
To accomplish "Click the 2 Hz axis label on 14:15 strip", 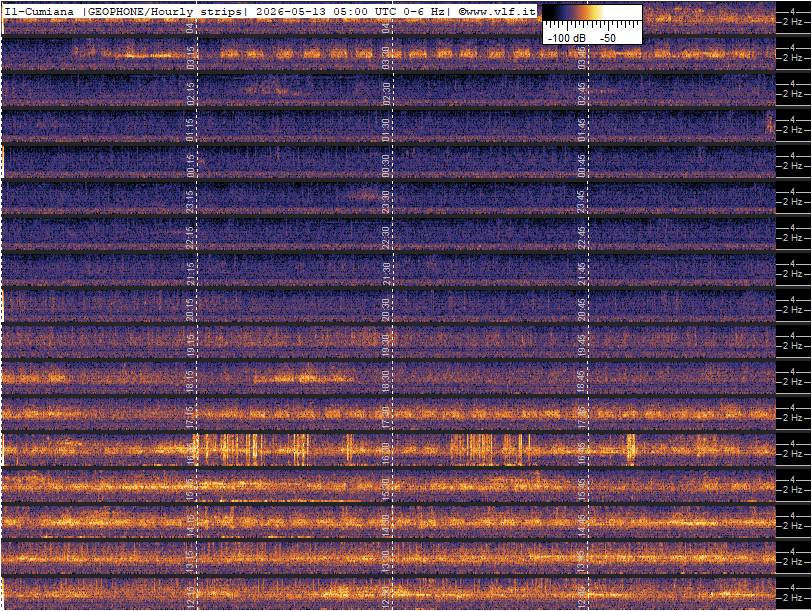I will click(793, 526).
